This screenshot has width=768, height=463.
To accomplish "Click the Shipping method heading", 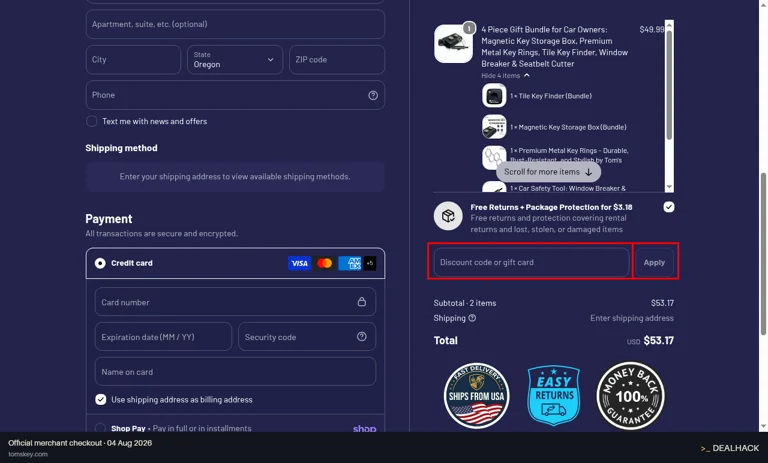I will pyautogui.click(x=121, y=148).
